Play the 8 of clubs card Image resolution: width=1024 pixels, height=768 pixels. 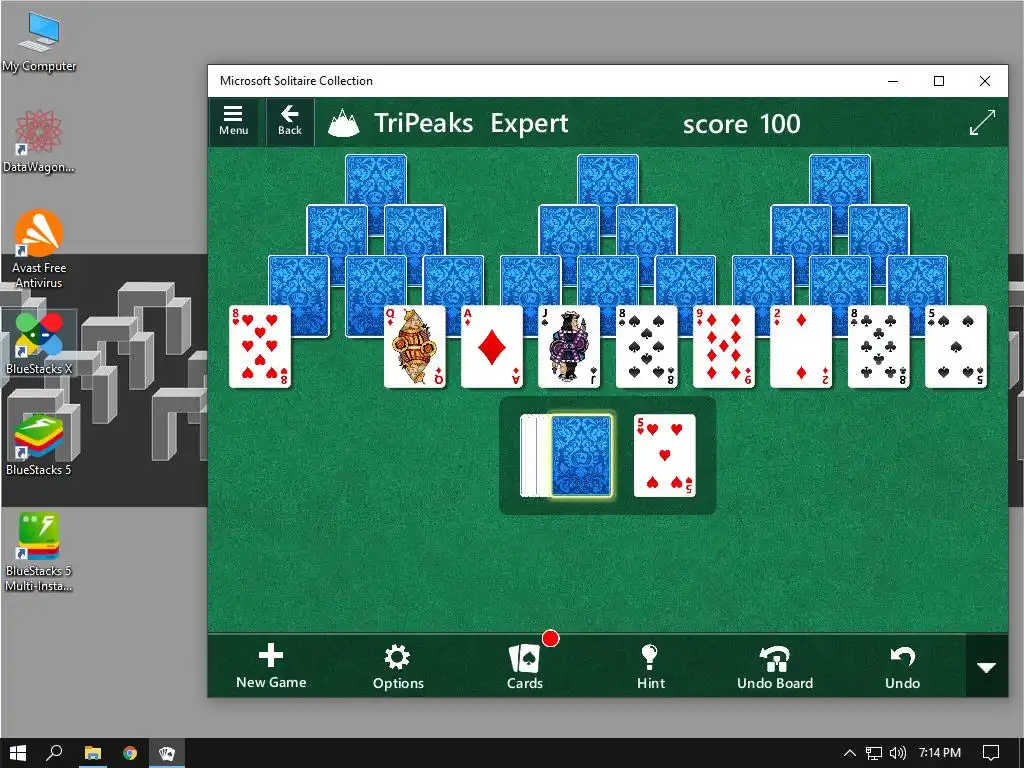pyautogui.click(x=878, y=346)
